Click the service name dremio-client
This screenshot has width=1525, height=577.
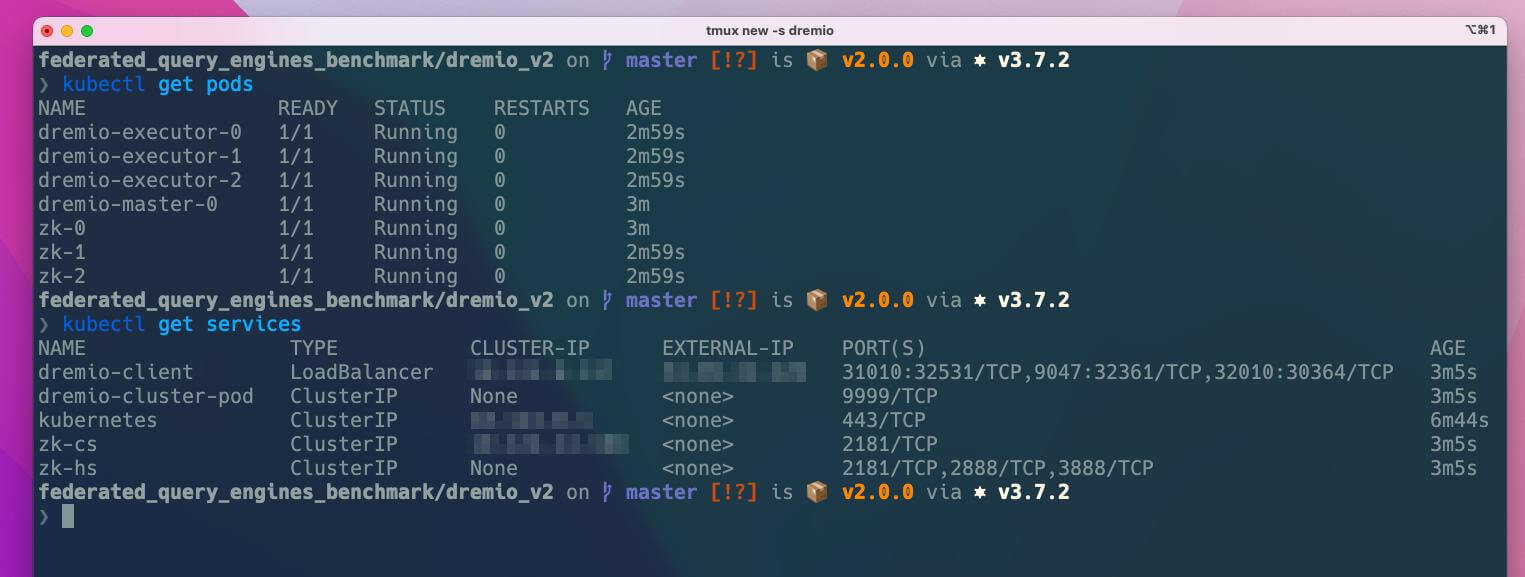(116, 372)
